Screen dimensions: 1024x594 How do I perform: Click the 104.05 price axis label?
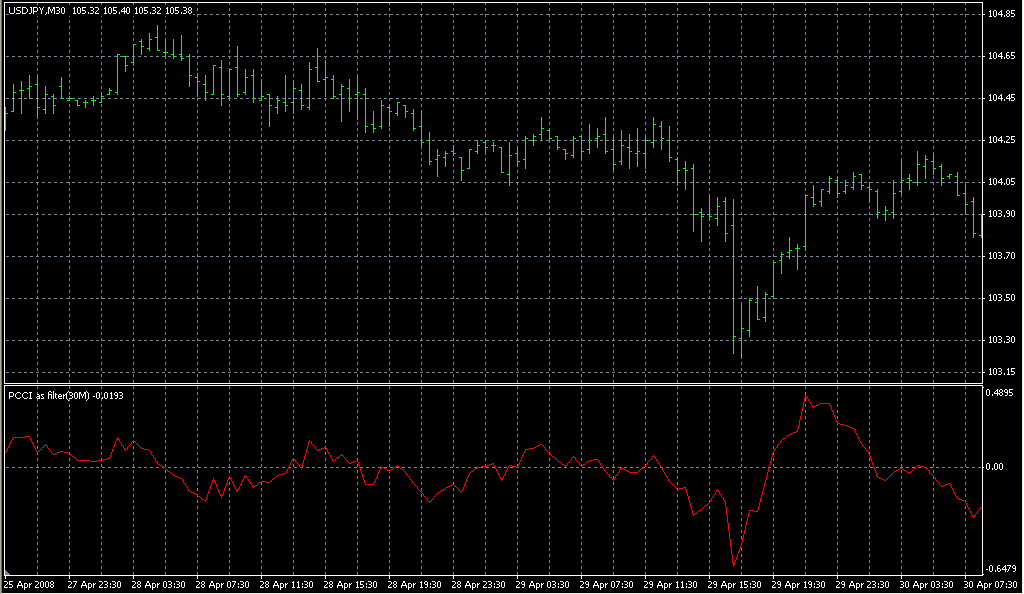[x=1001, y=182]
